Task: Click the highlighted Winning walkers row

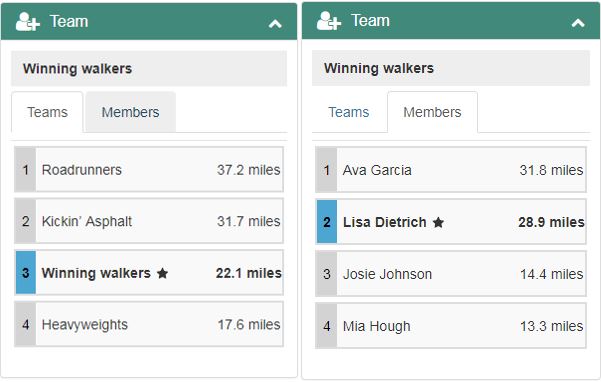Action: (149, 273)
